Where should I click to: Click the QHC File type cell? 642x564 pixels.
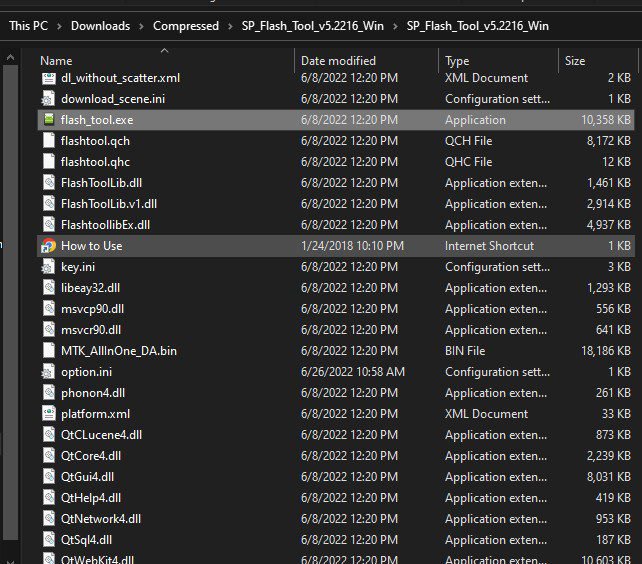pos(468,161)
